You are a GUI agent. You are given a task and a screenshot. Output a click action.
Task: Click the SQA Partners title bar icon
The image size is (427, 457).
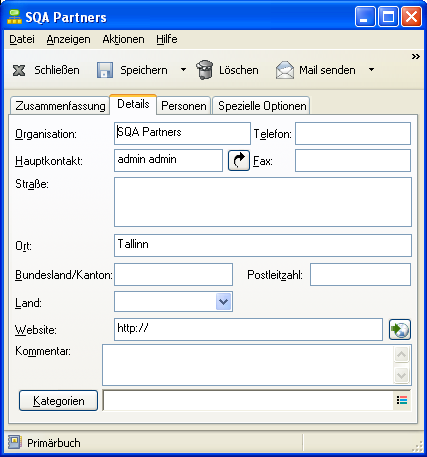(x=14, y=17)
